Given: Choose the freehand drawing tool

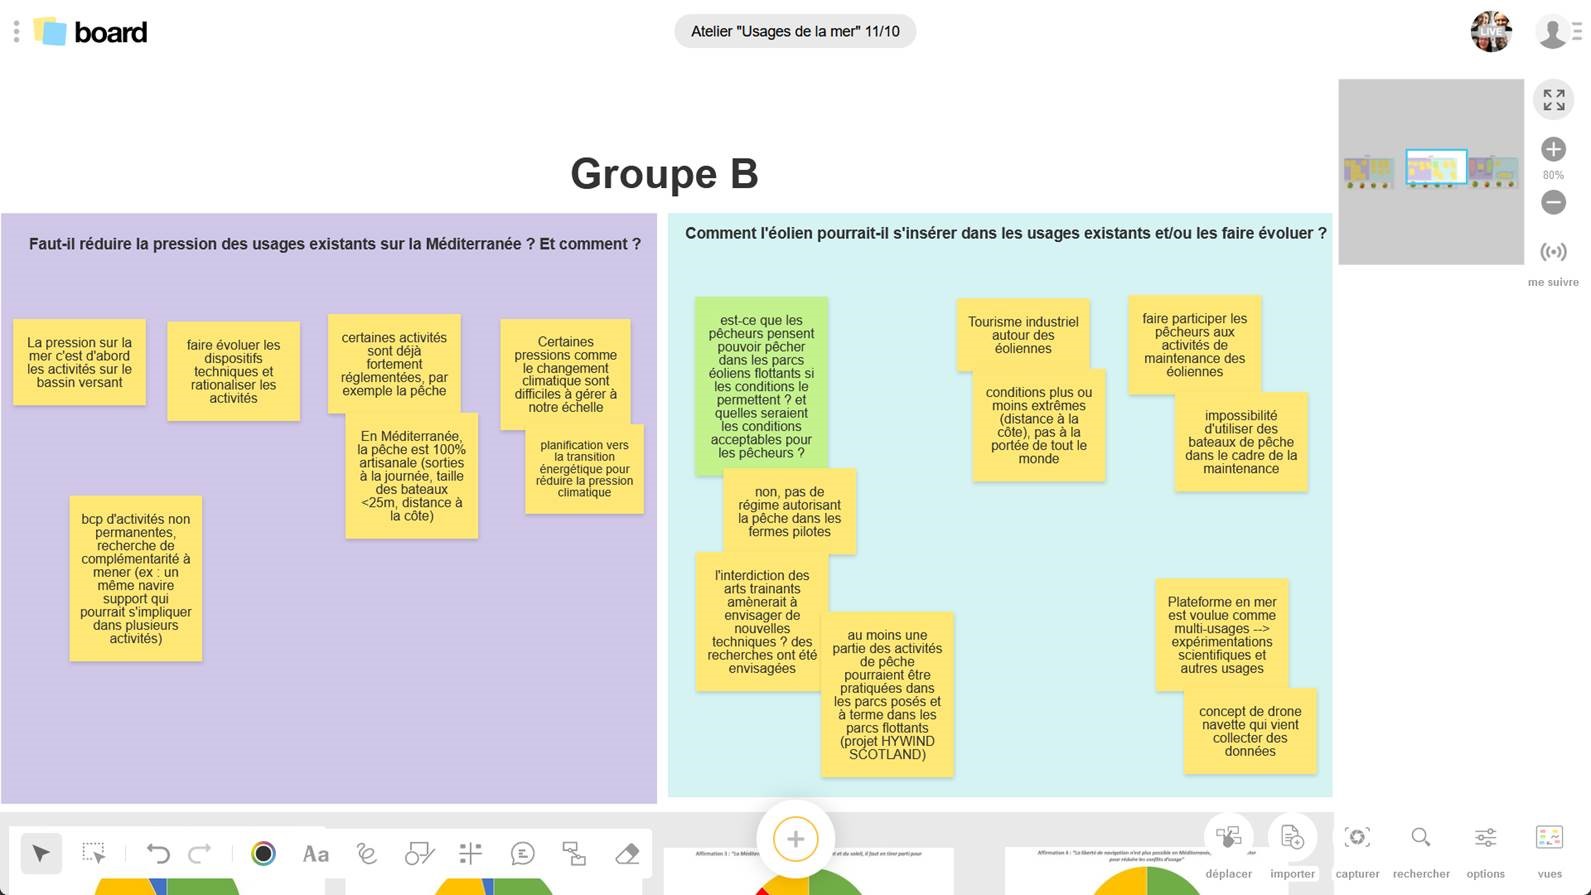Looking at the screenshot, I should (x=367, y=853).
